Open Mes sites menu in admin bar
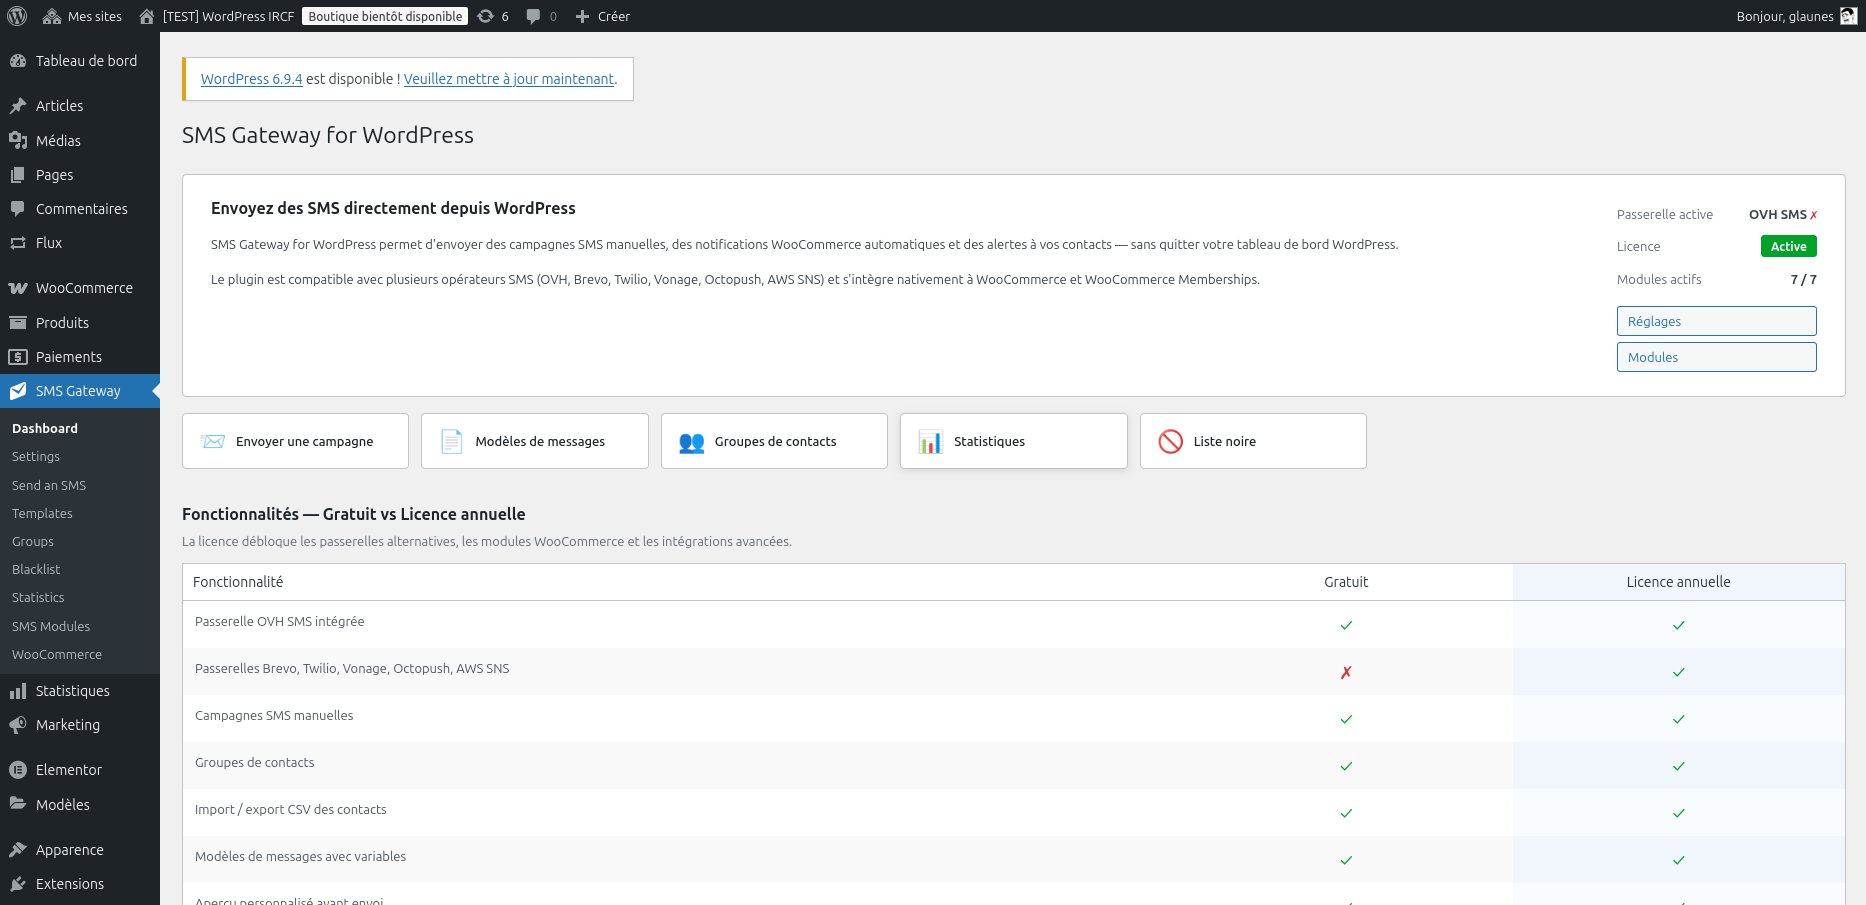Image resolution: width=1866 pixels, height=905 pixels. (x=83, y=16)
